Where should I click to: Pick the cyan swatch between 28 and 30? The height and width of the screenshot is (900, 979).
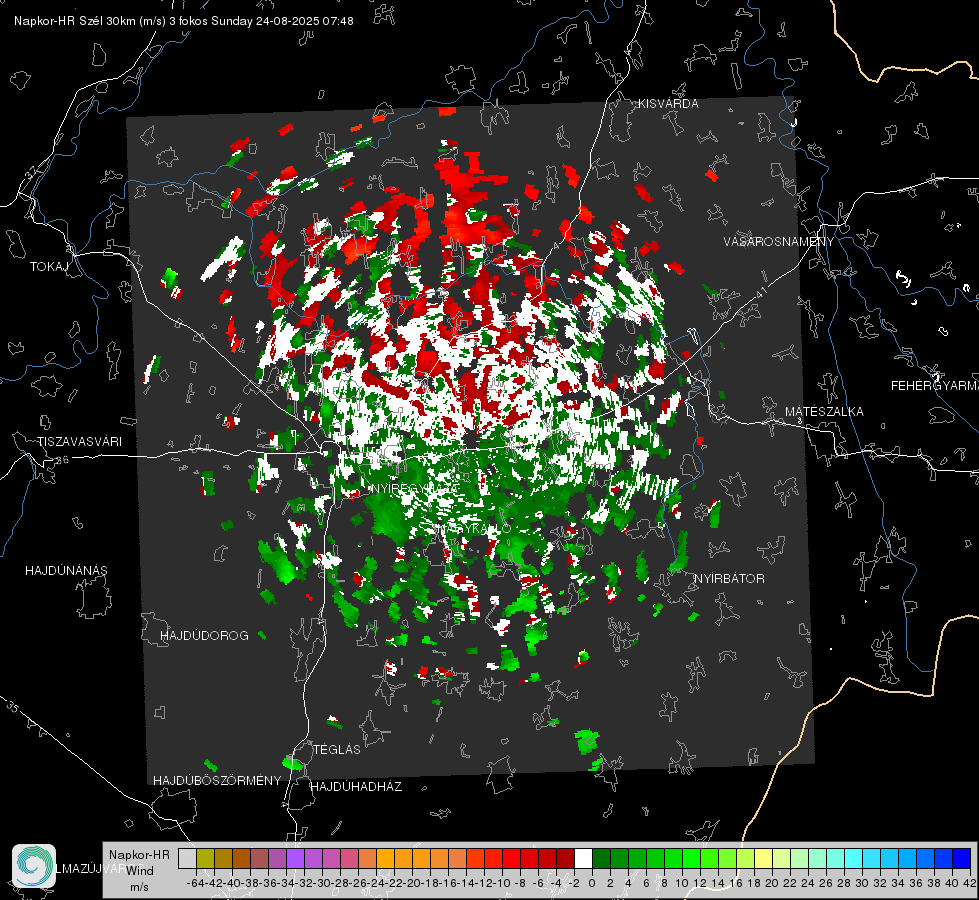tap(854, 858)
